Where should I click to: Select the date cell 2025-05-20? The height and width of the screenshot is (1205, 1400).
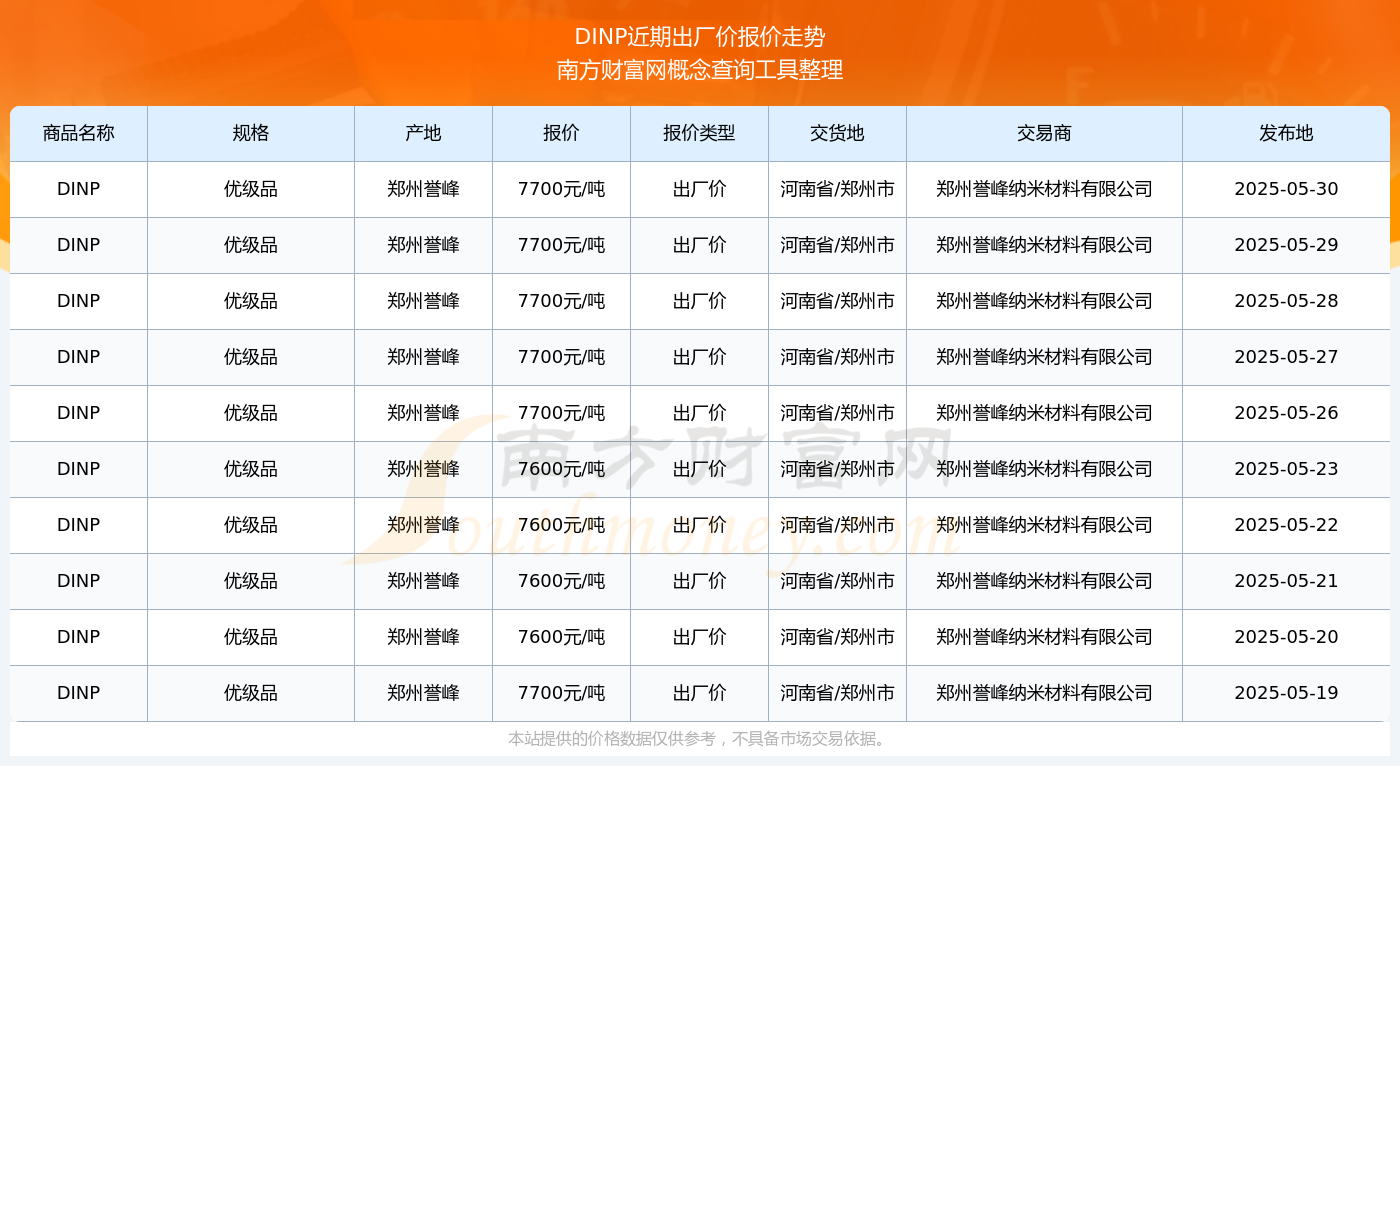1286,637
